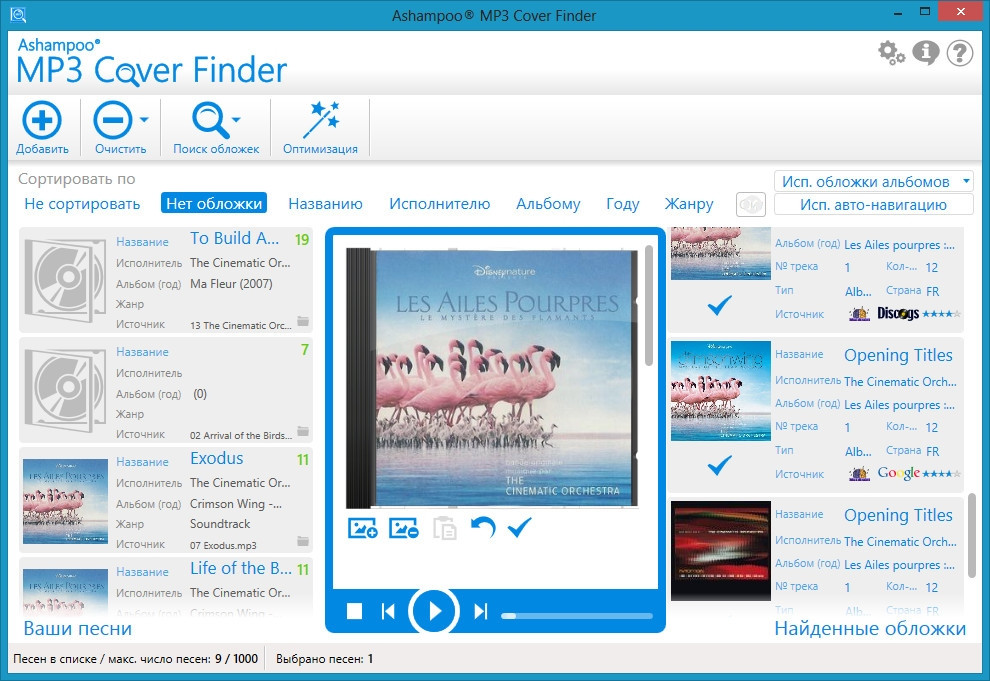990x681 pixels.
Task: Click the paste cover clipboard icon
Action: [x=444, y=528]
